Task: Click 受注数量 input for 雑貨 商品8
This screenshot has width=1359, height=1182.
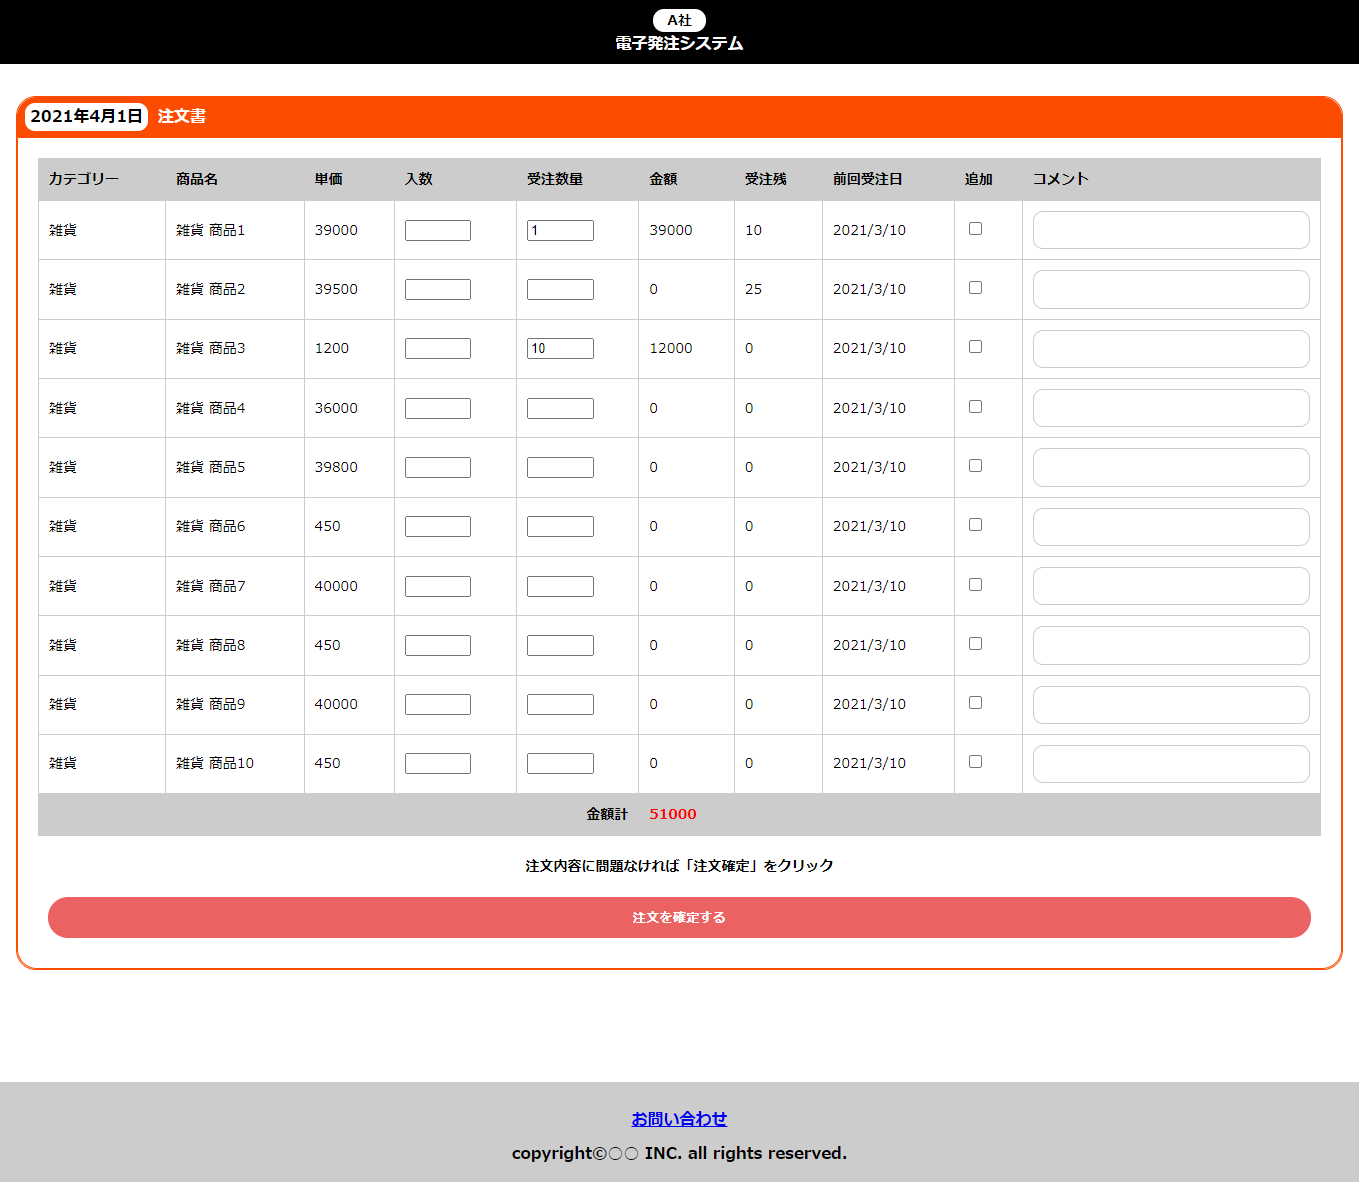Action: pos(560,645)
